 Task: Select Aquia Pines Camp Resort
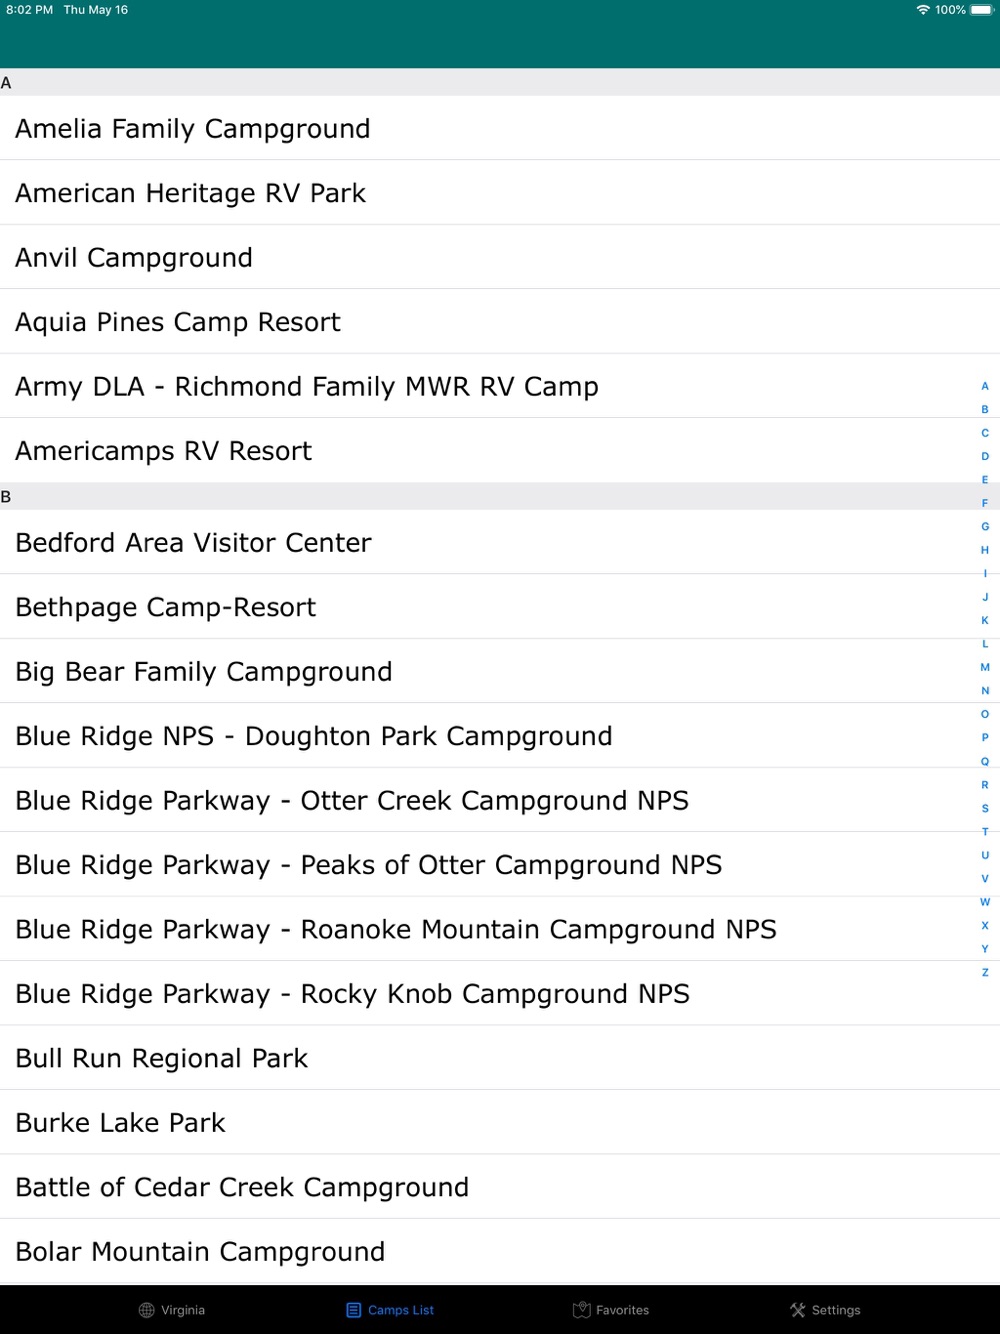tap(500, 322)
